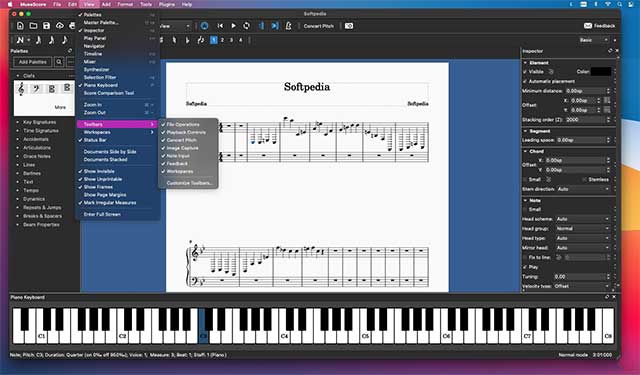Toggle MIDI input toolbar icon
640x375 pixels.
click(x=204, y=26)
